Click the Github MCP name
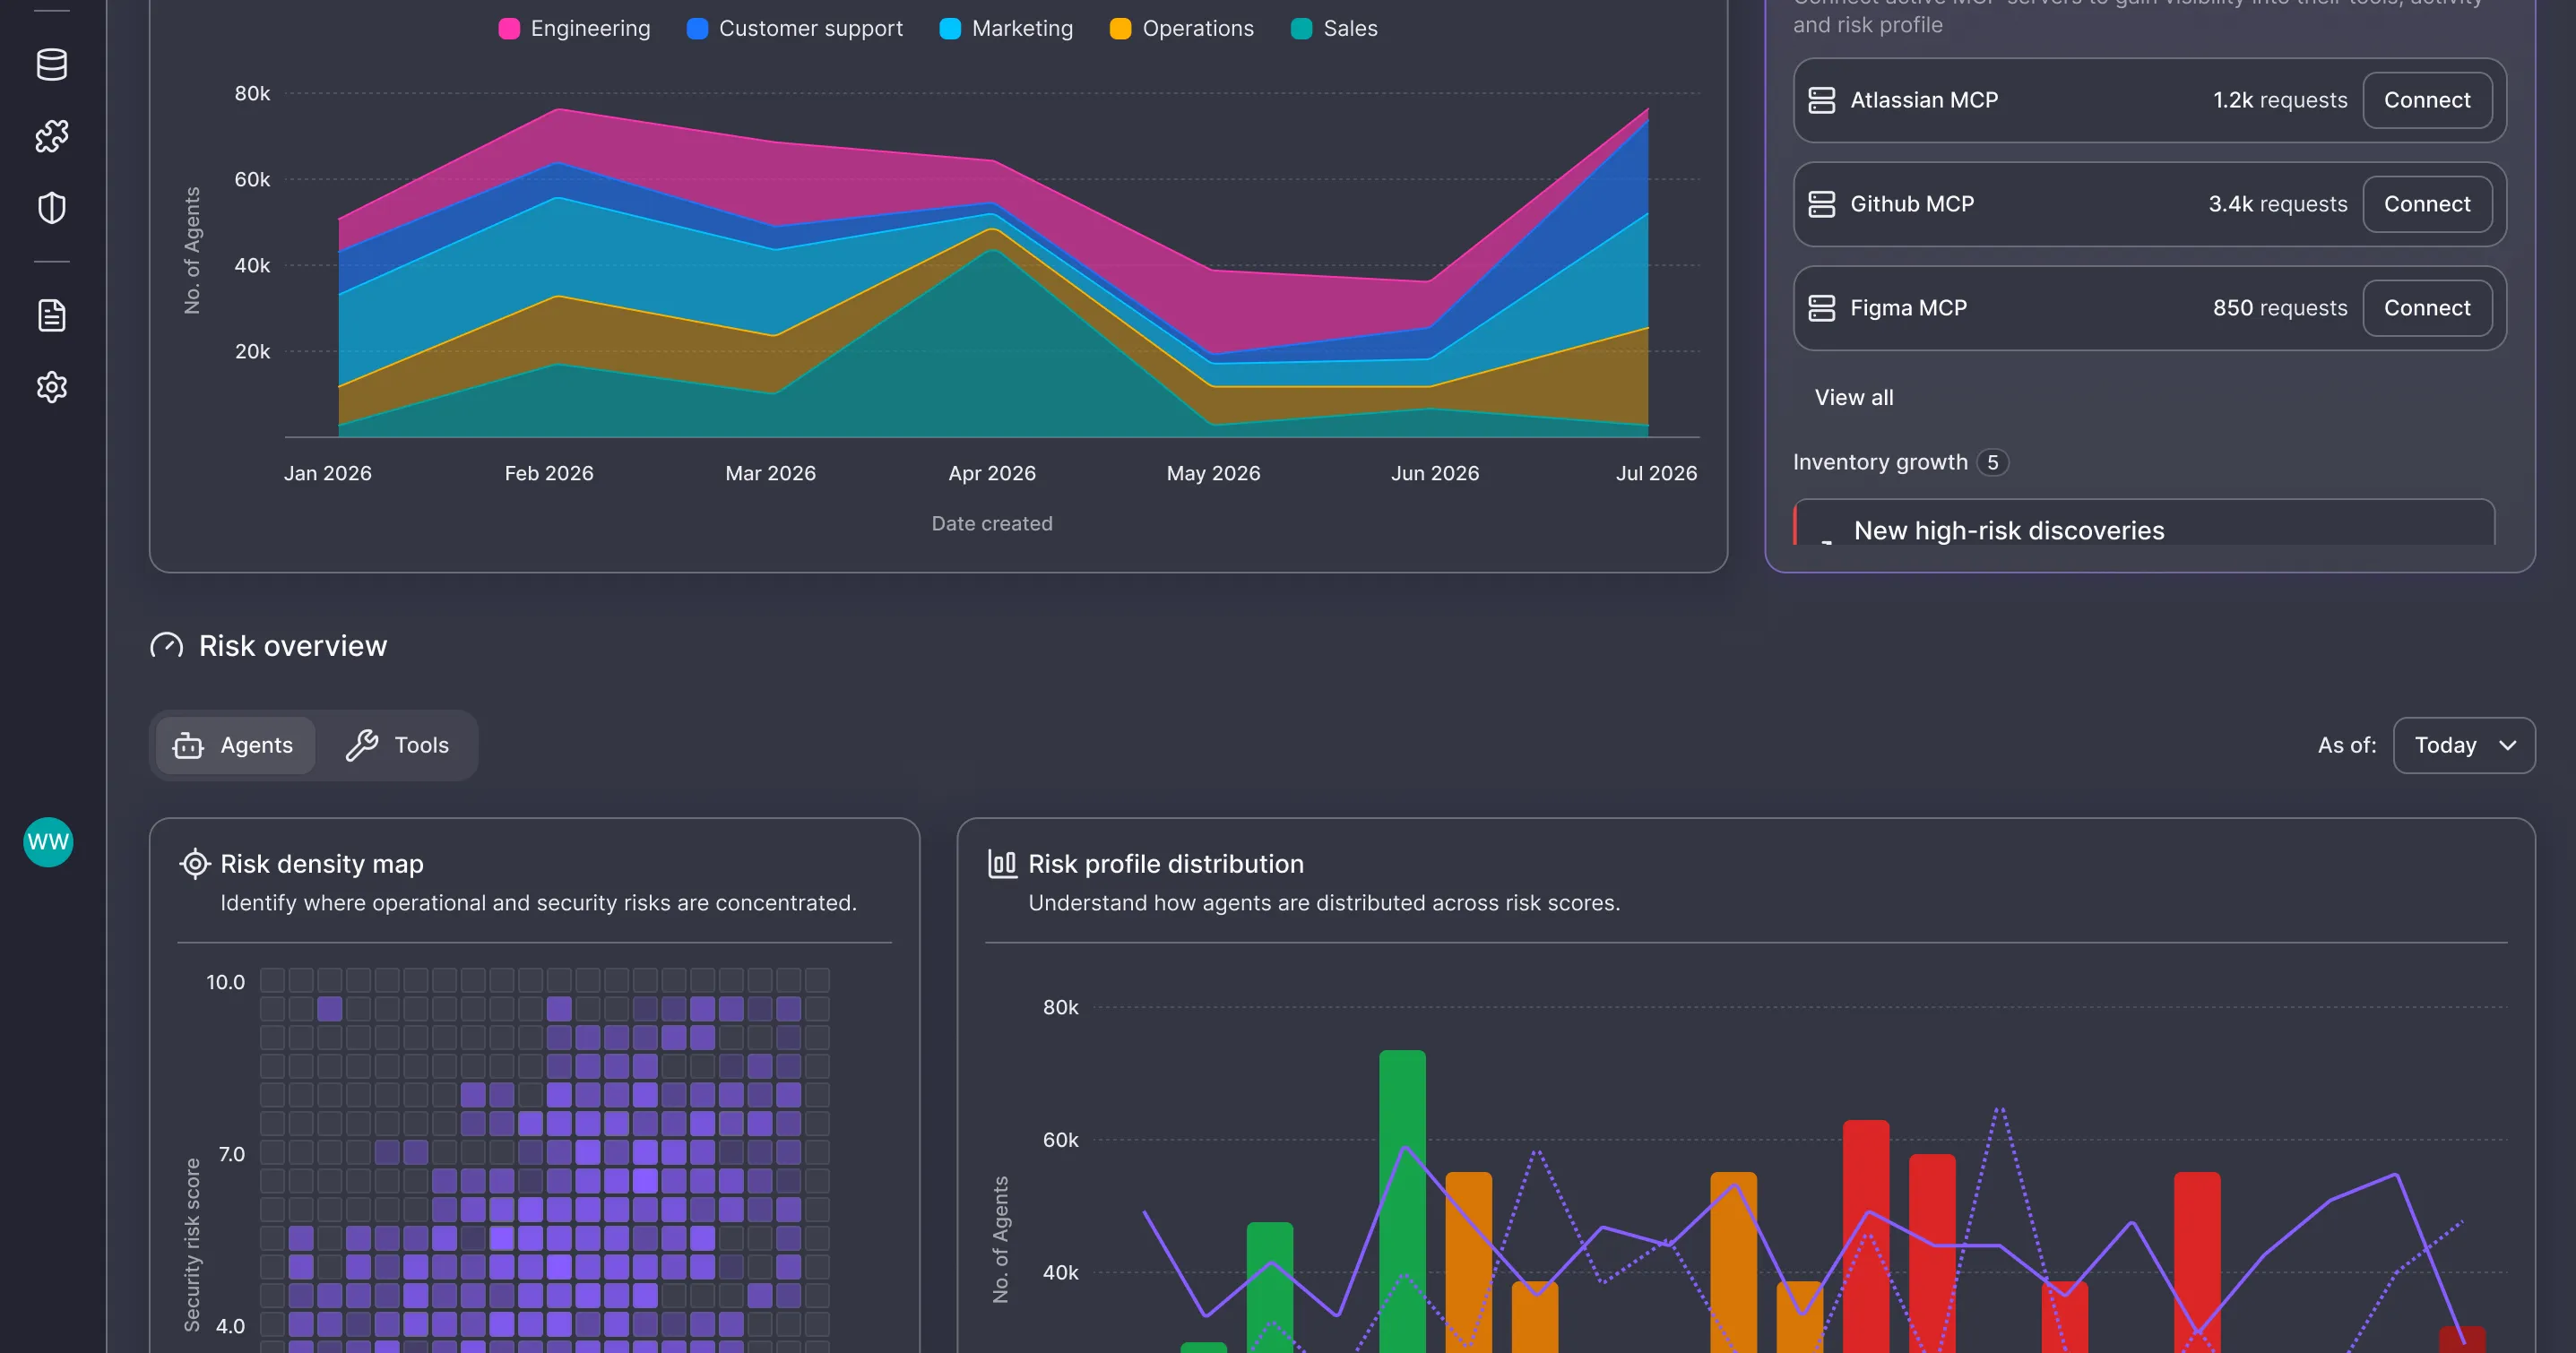 1912,204
